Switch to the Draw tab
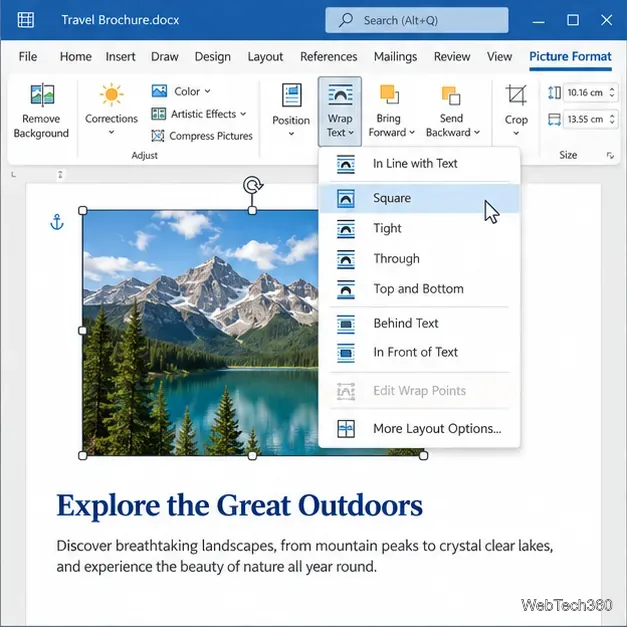This screenshot has width=627, height=627. click(165, 56)
